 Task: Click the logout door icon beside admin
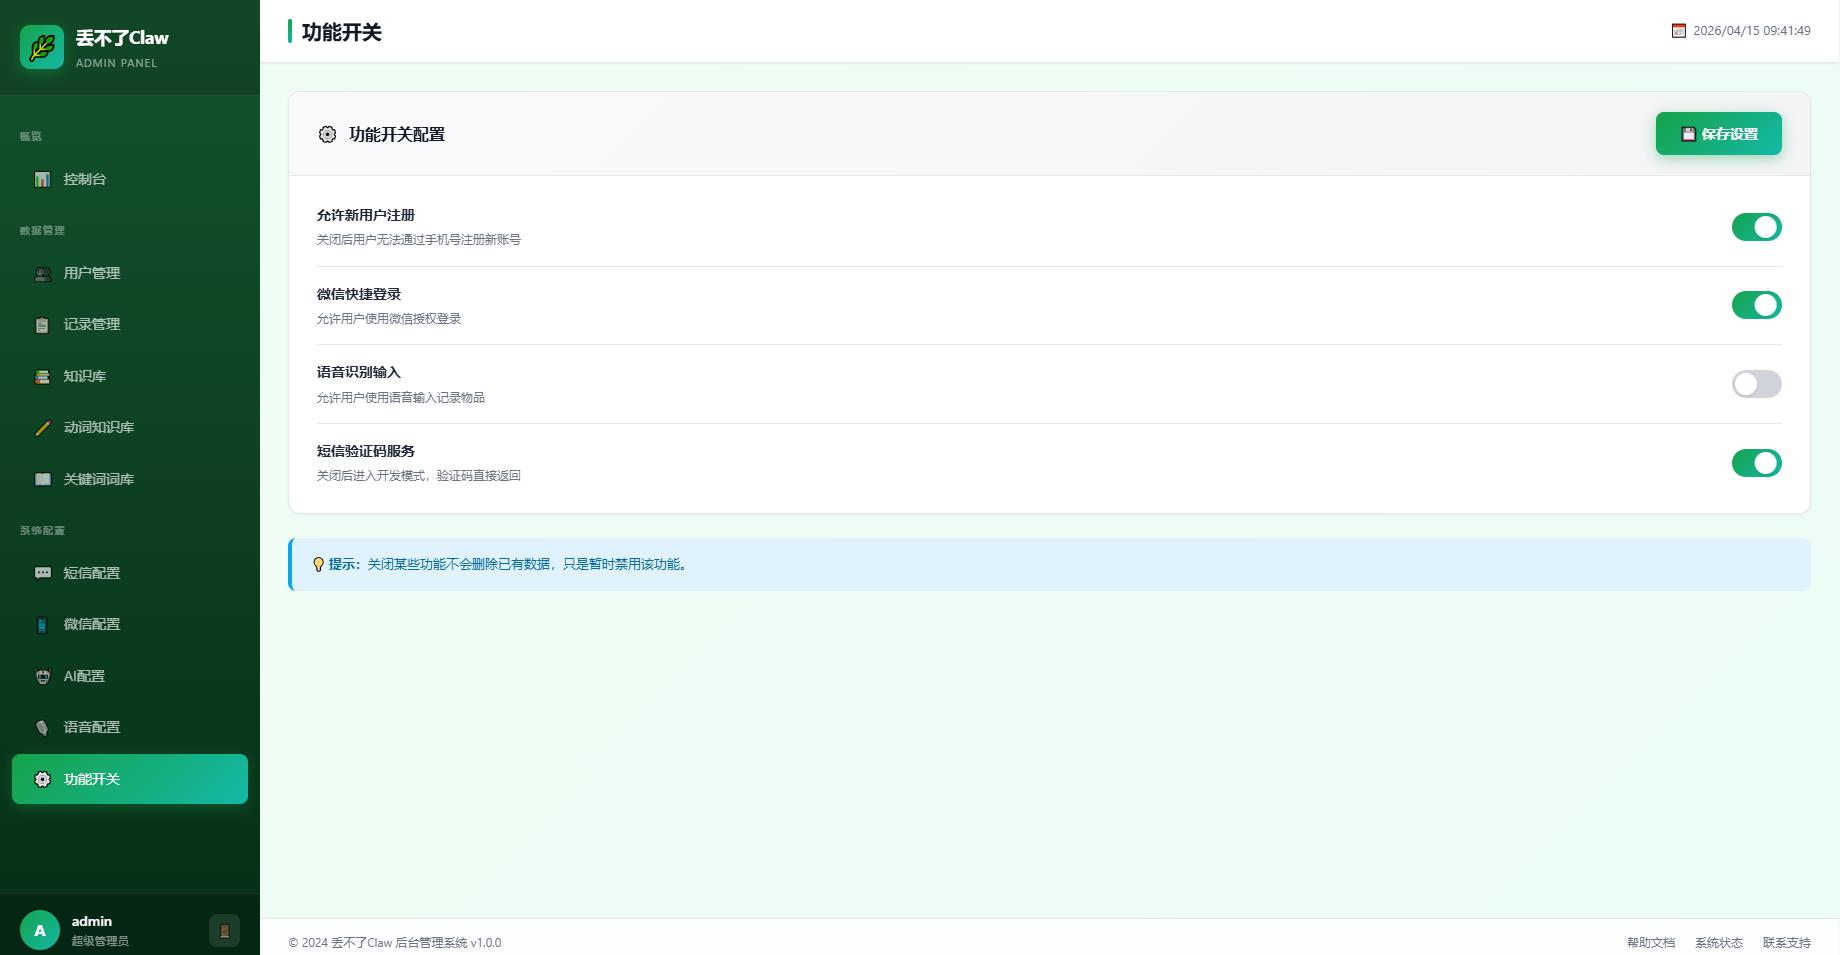pyautogui.click(x=224, y=930)
